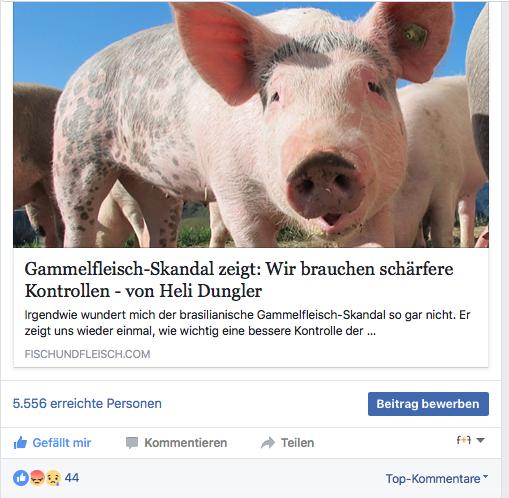
Task: View the 44 reactions count
Action: 72,478
